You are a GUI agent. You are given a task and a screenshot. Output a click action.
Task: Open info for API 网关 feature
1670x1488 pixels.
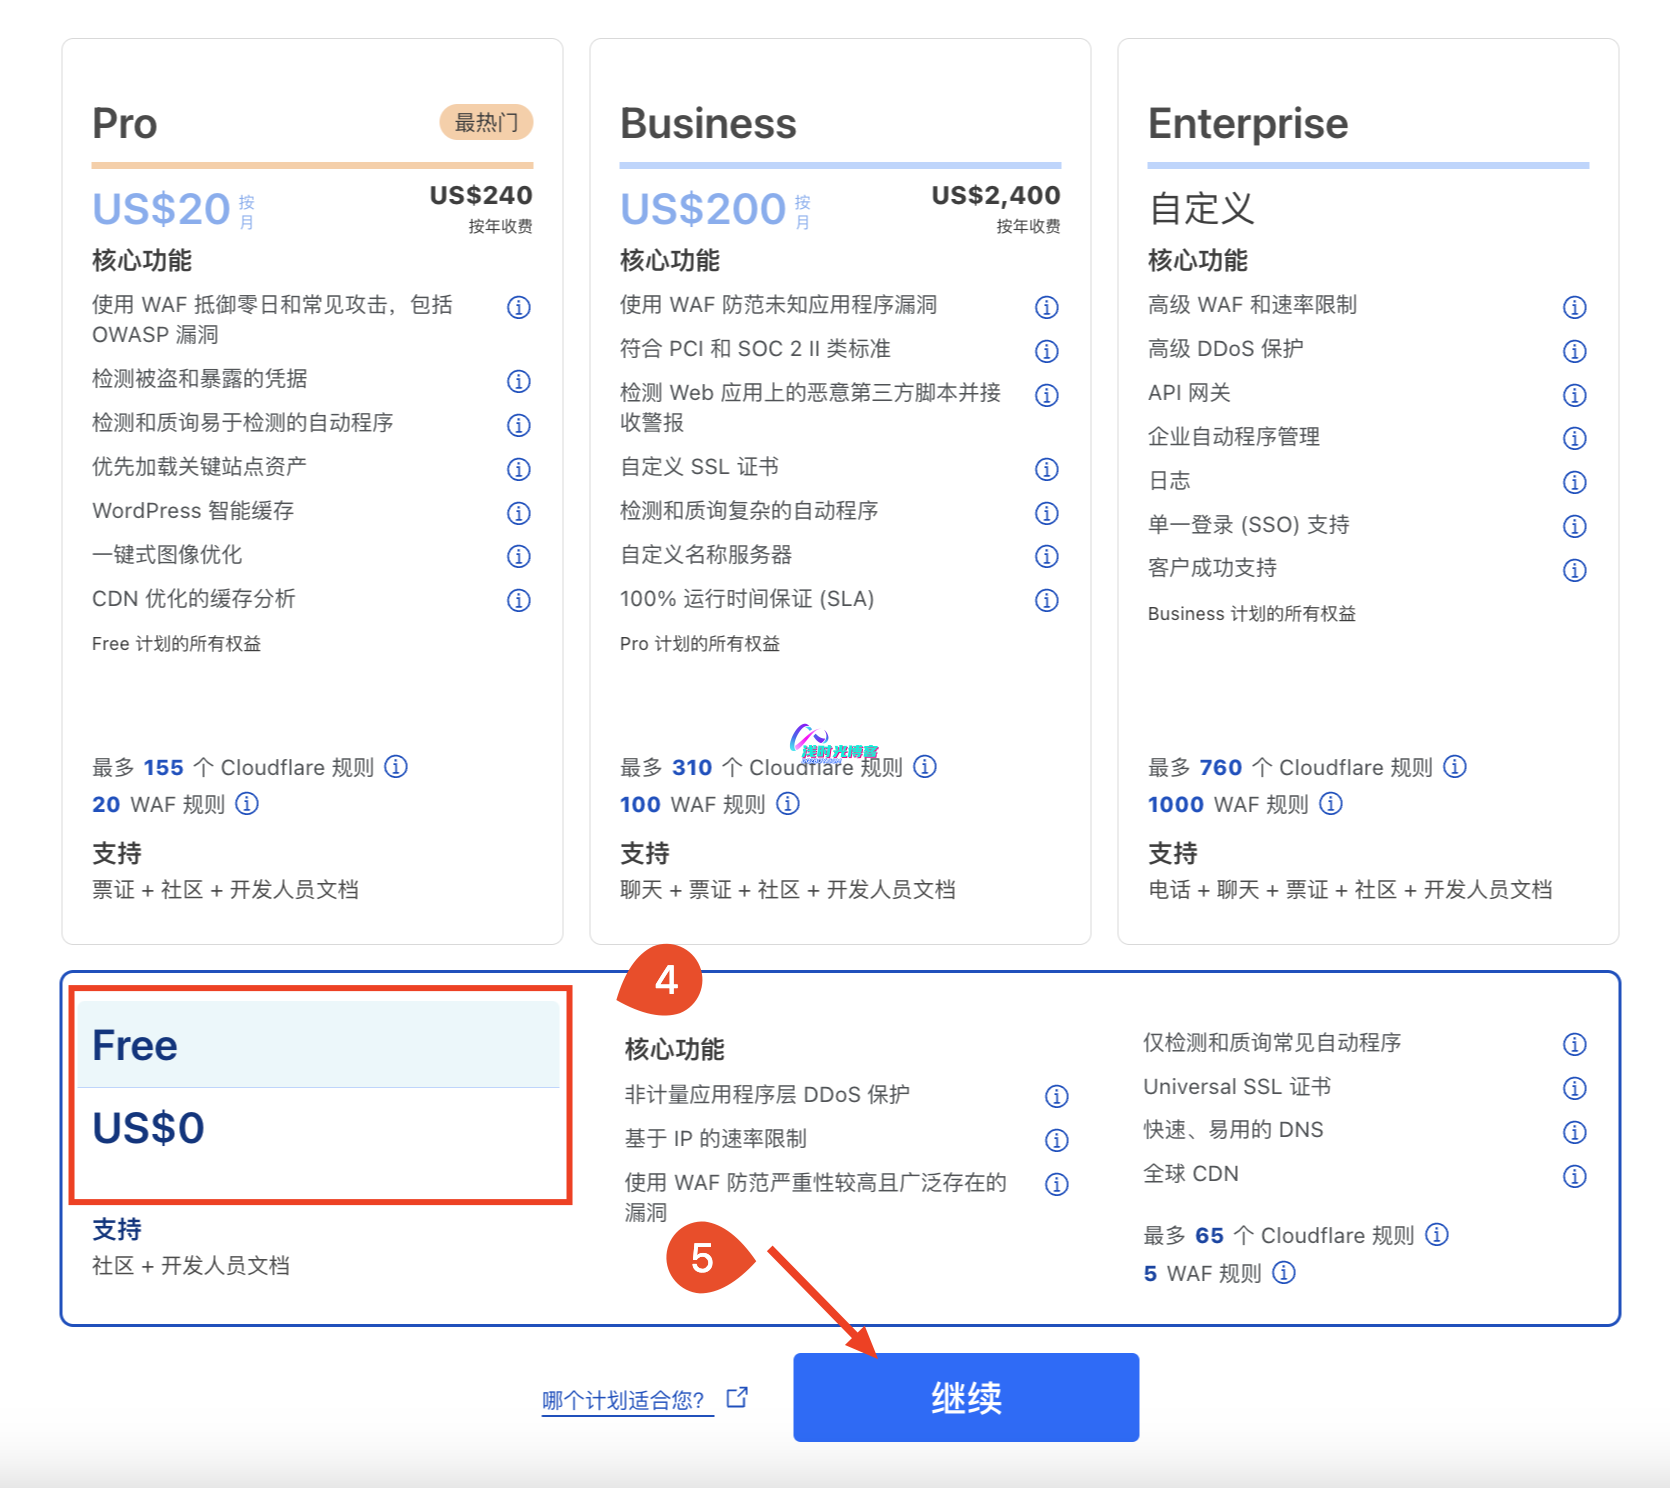1574,394
